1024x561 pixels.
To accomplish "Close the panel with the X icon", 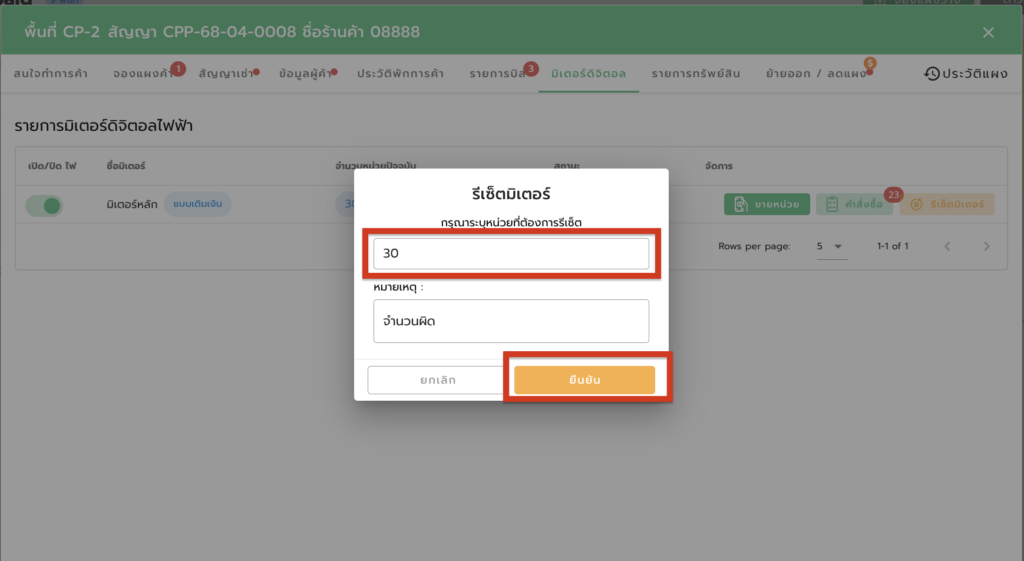I will point(988,32).
